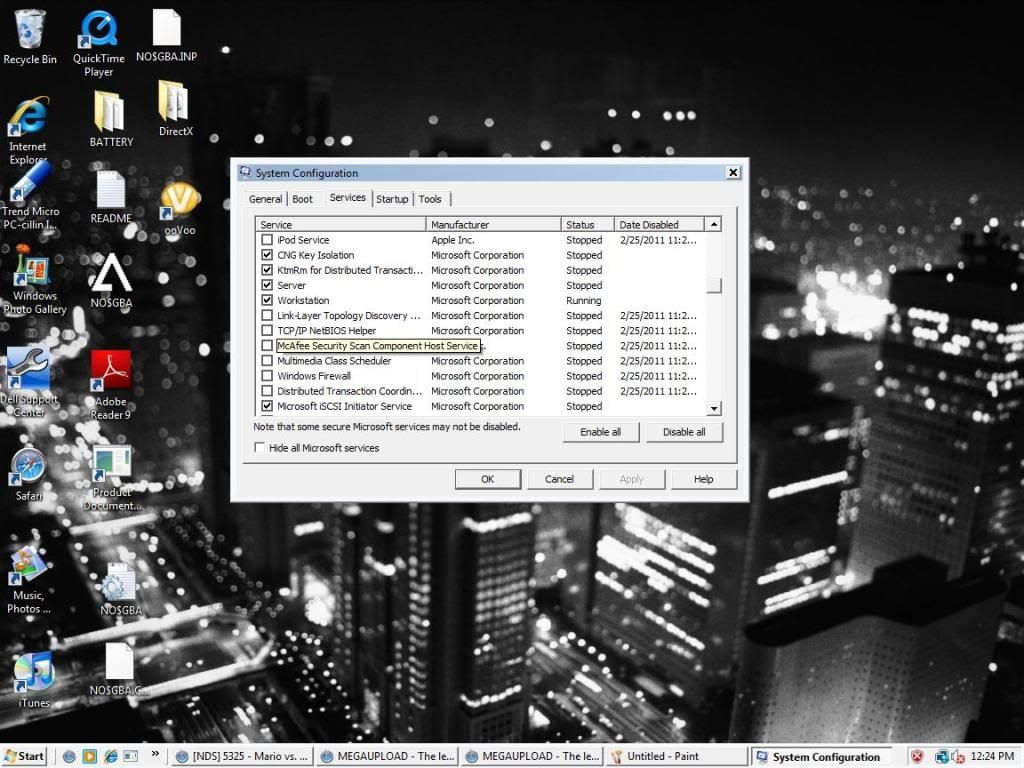Click the taskbar clock showing 12:24 PM
The image size is (1024, 768).
click(x=992, y=756)
